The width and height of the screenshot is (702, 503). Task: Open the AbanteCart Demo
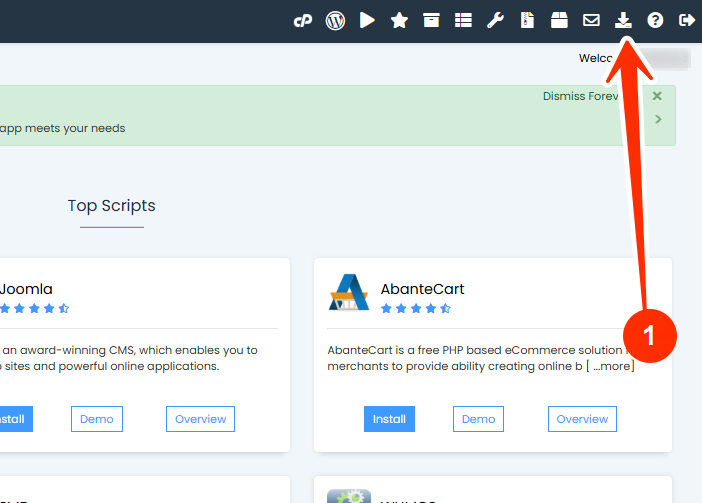tap(478, 419)
